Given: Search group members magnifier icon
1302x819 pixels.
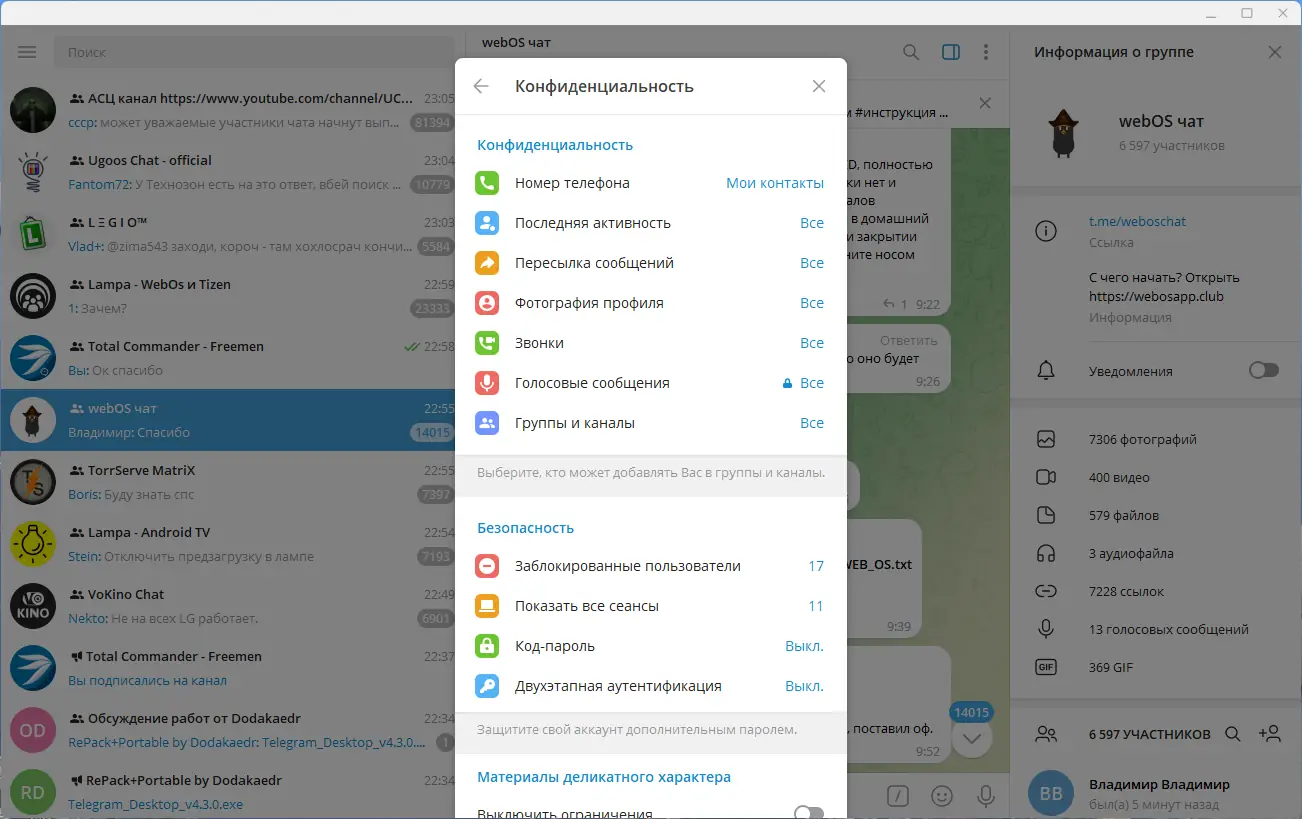Looking at the screenshot, I should [x=1233, y=734].
